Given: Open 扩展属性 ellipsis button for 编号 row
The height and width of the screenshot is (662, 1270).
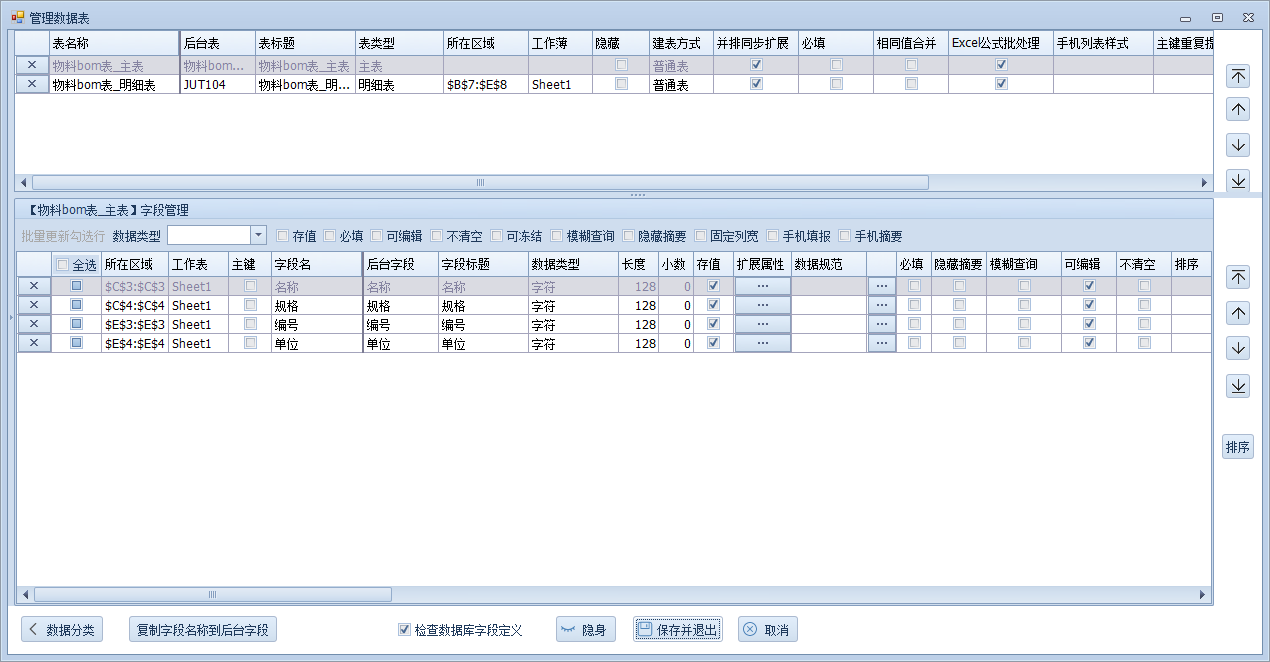Looking at the screenshot, I should click(762, 324).
